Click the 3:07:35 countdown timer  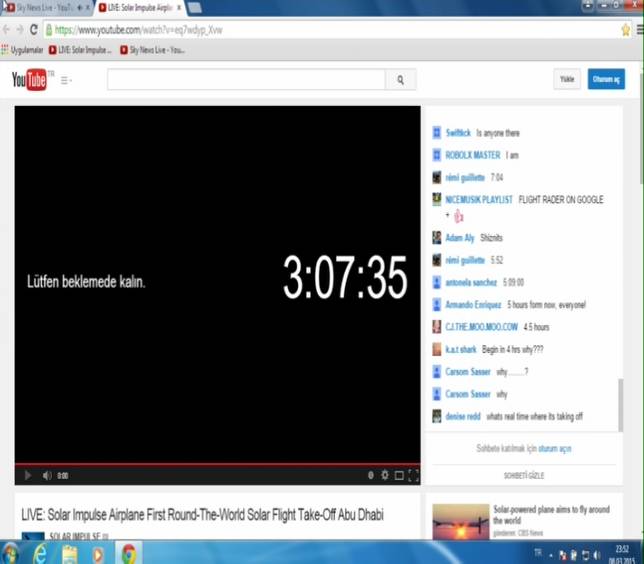pos(345,277)
